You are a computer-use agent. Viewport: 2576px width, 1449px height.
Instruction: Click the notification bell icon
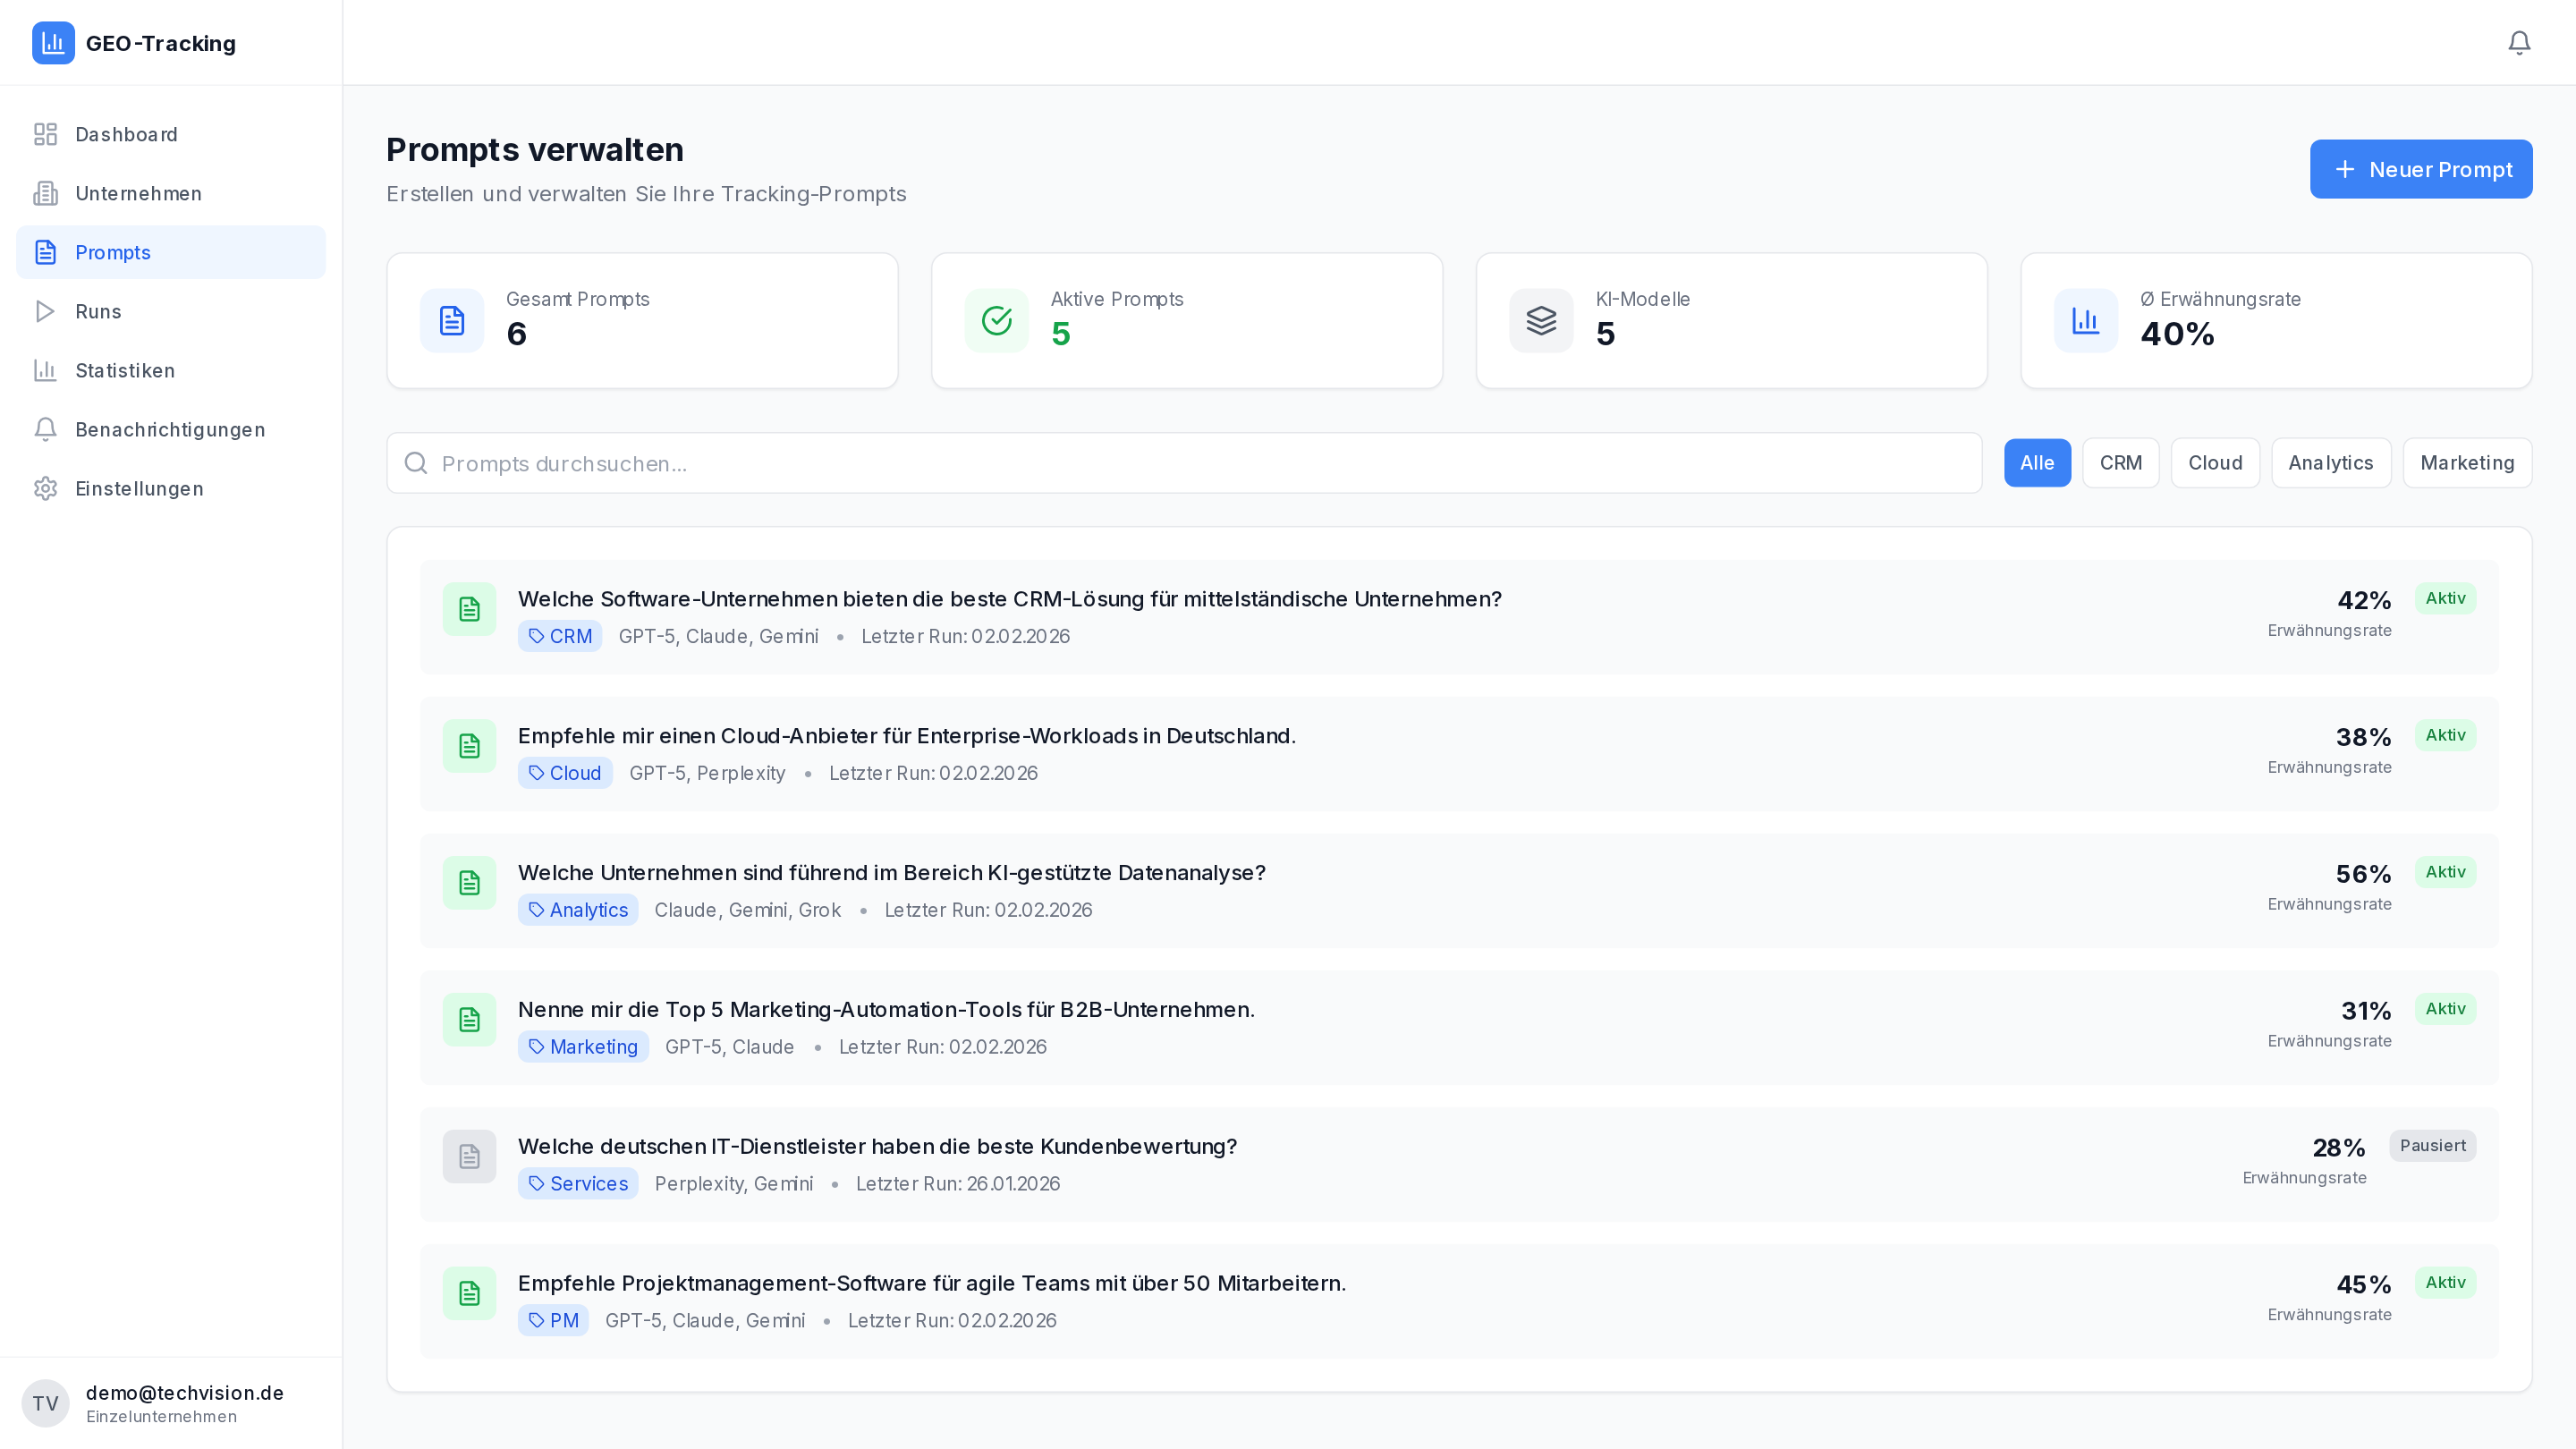pos(2518,43)
